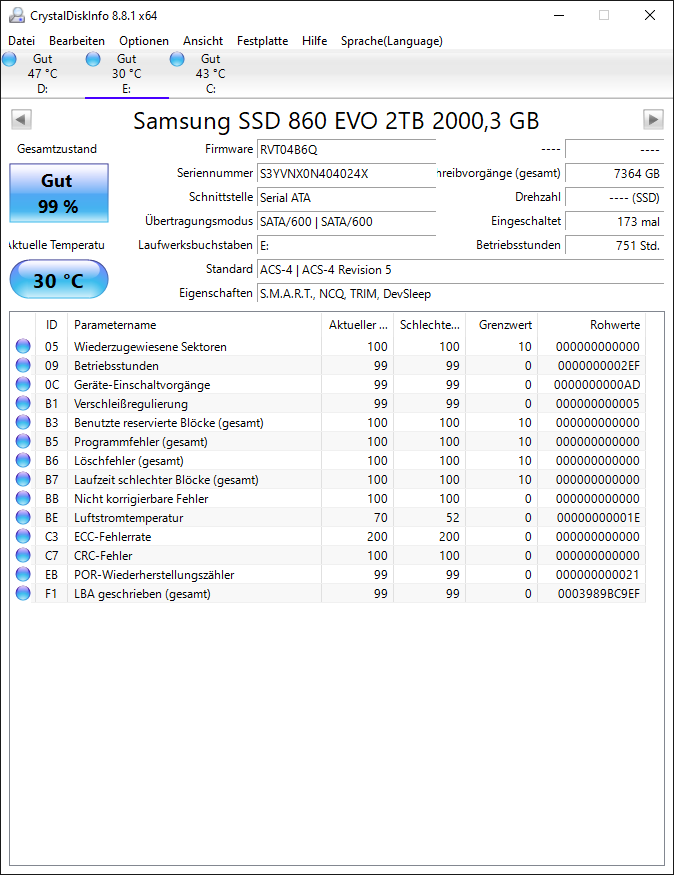Click the Drehzahl ---- (SSD) value
Image resolution: width=674 pixels, height=875 pixels.
614,198
